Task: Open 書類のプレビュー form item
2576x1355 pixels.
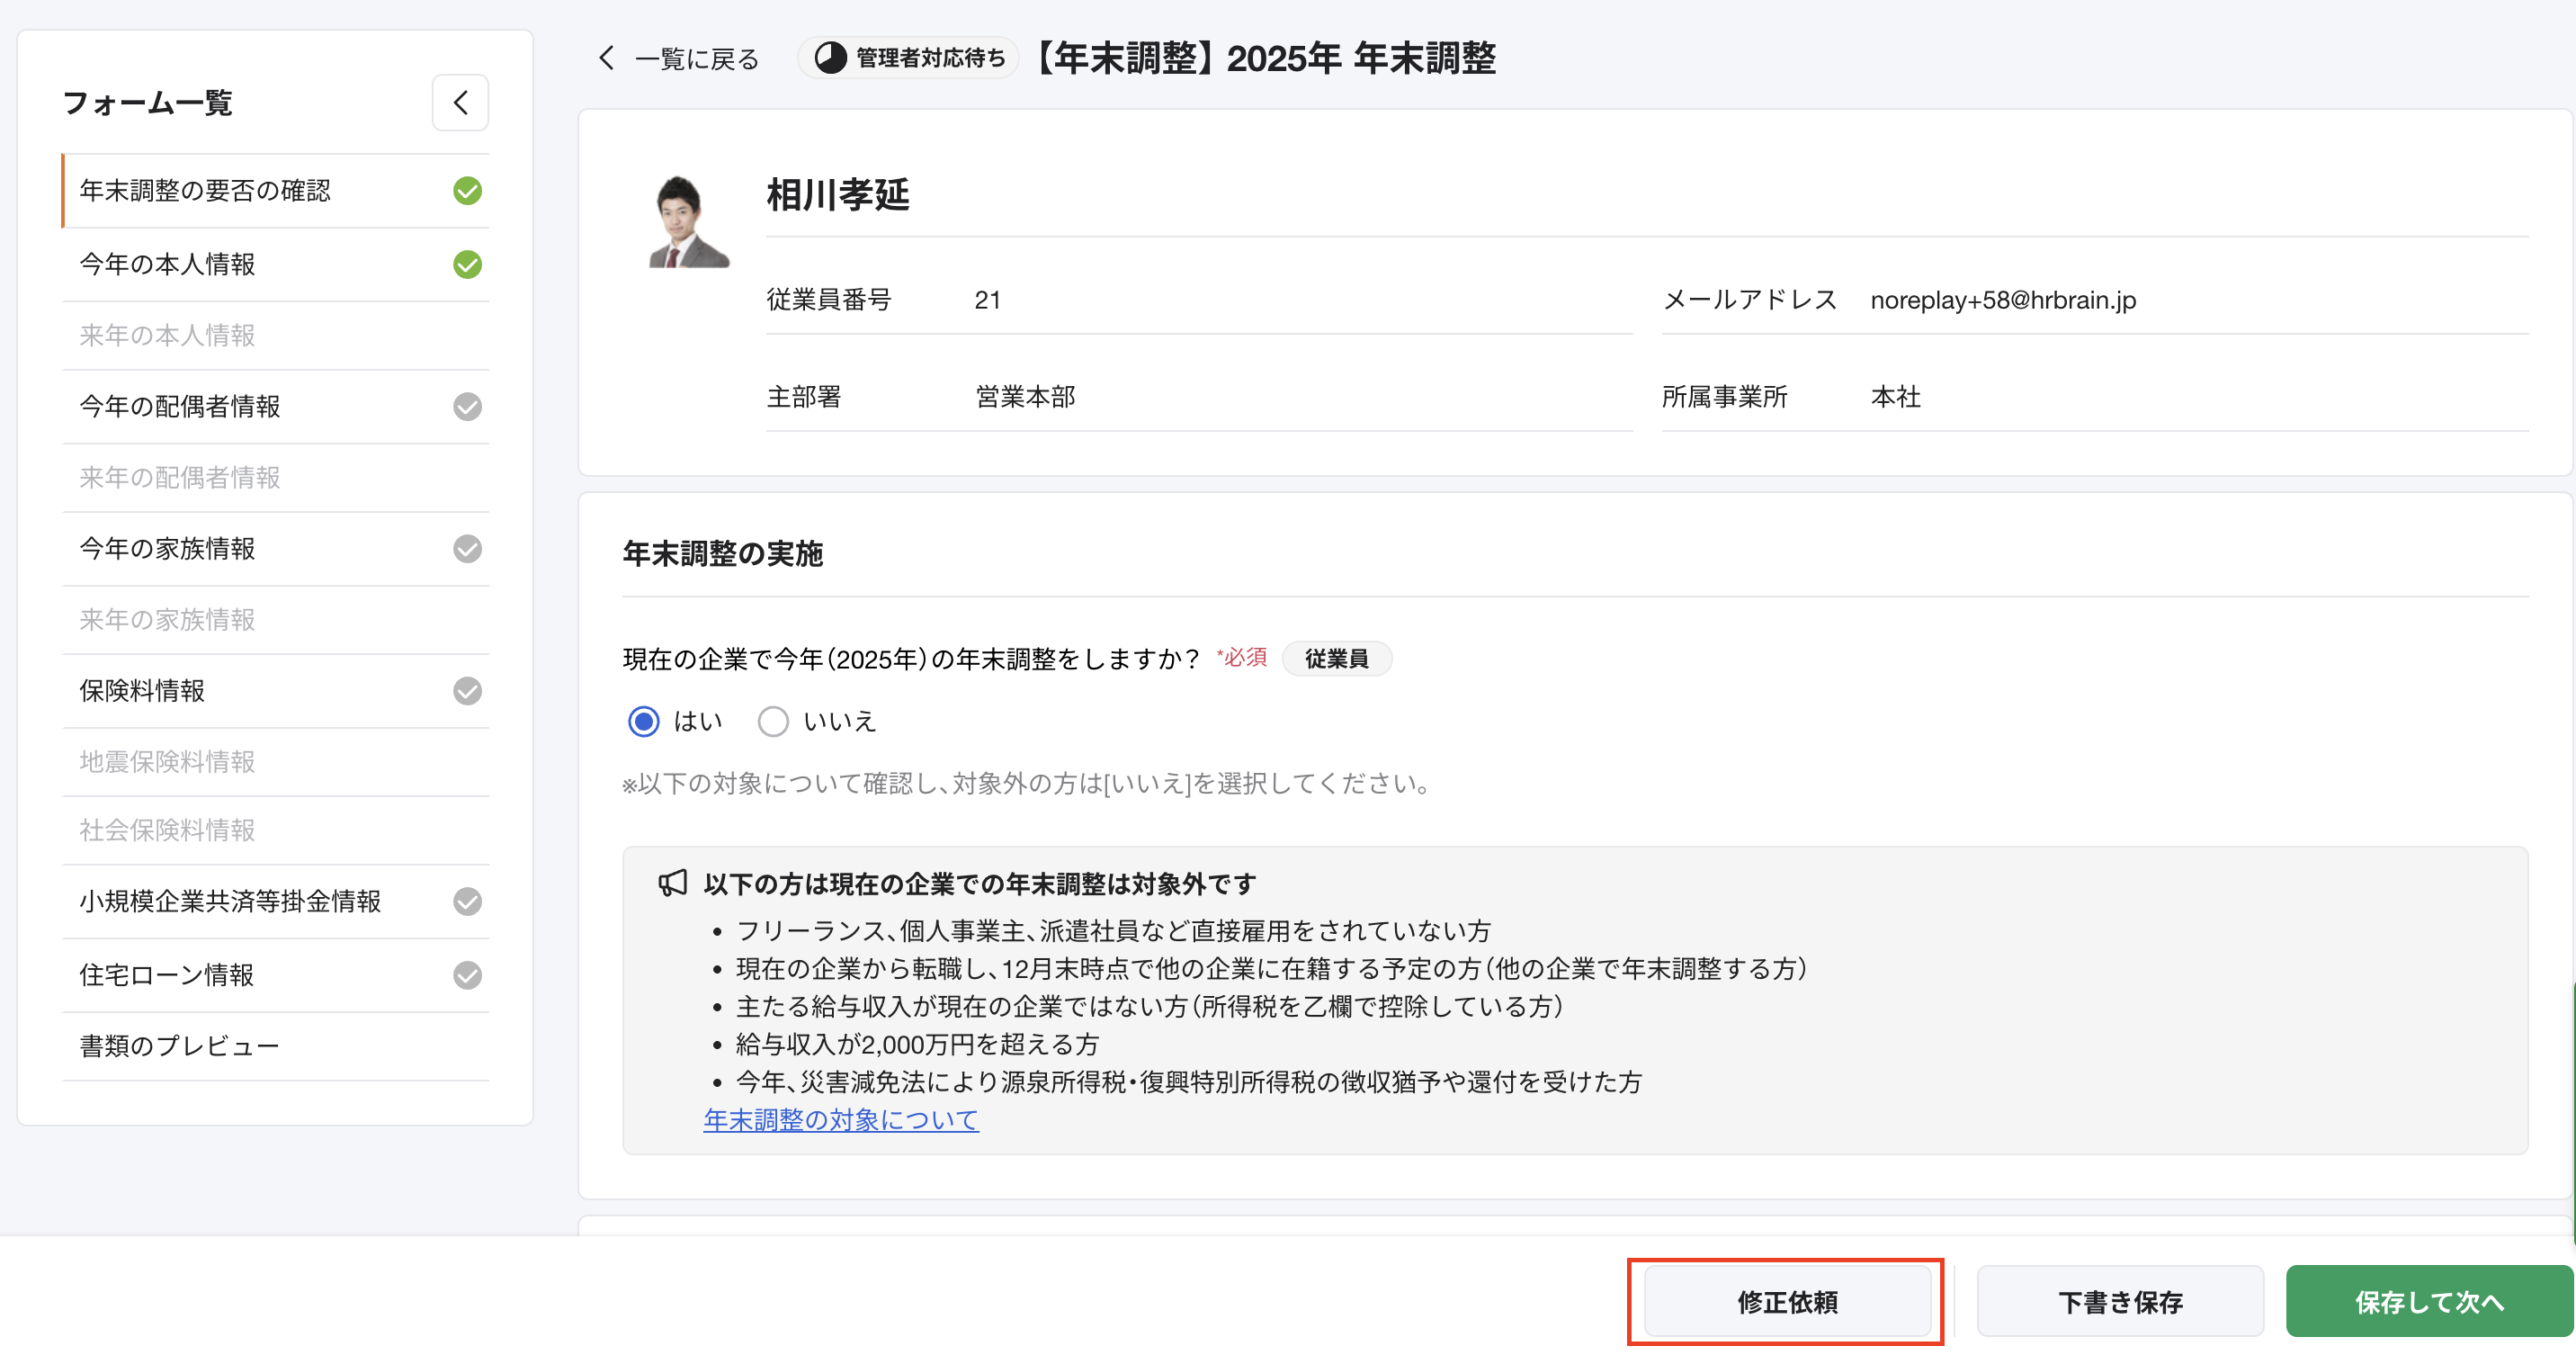Action: (x=180, y=1046)
